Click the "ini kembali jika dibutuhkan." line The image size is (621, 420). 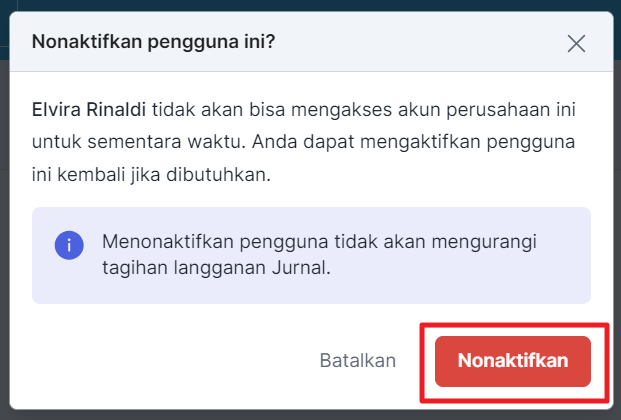151,174
